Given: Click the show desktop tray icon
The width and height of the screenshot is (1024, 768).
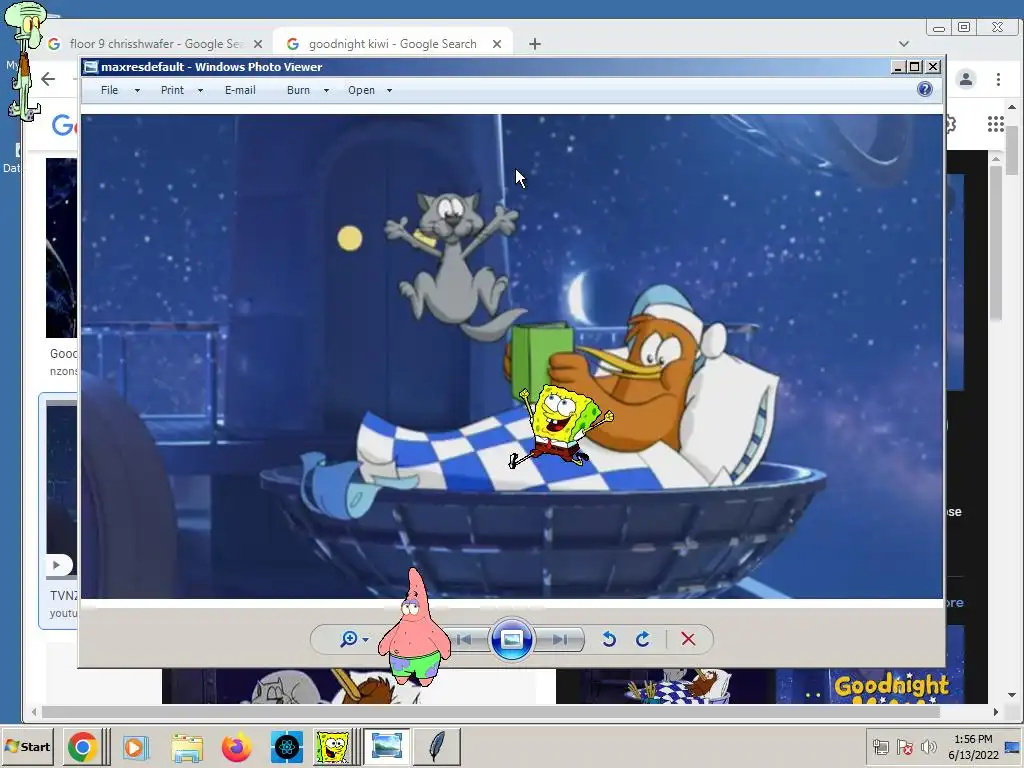Looking at the screenshot, I should (1012, 748).
